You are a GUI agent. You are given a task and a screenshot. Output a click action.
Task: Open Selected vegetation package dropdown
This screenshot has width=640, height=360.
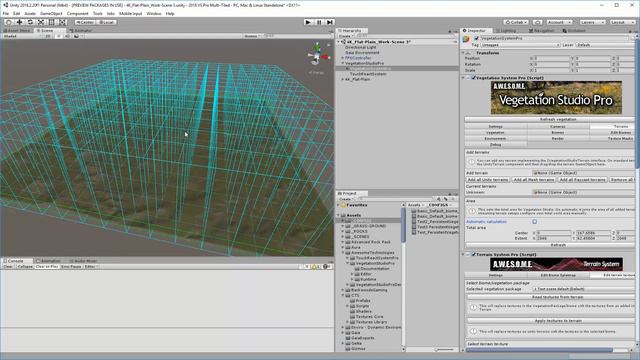pyautogui.click(x=584, y=289)
